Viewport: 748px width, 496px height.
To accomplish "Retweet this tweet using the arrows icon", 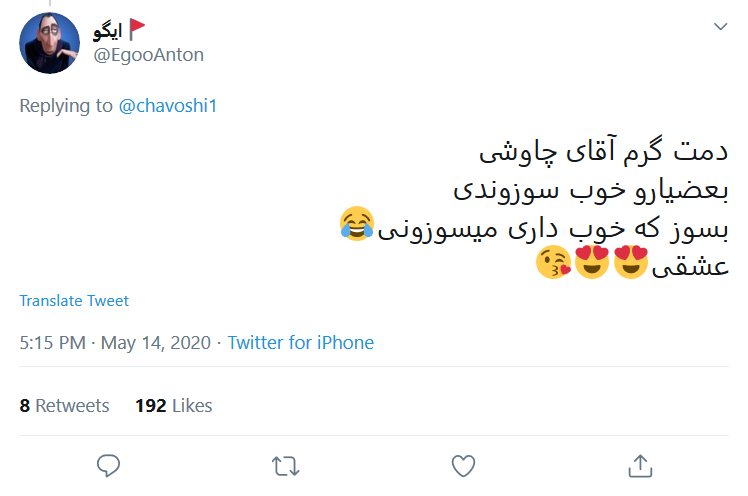I will pyautogui.click(x=285, y=465).
